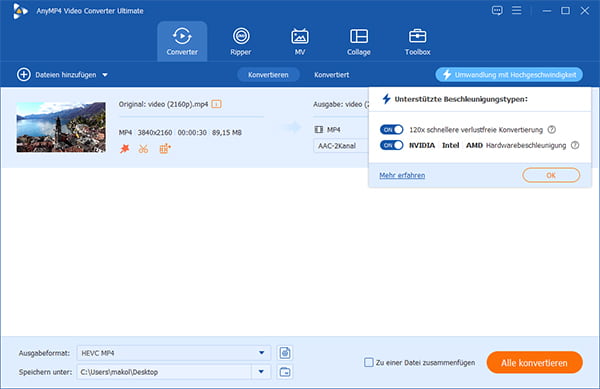600x389 pixels.
Task: Switch to the Collage tab
Action: (x=359, y=41)
